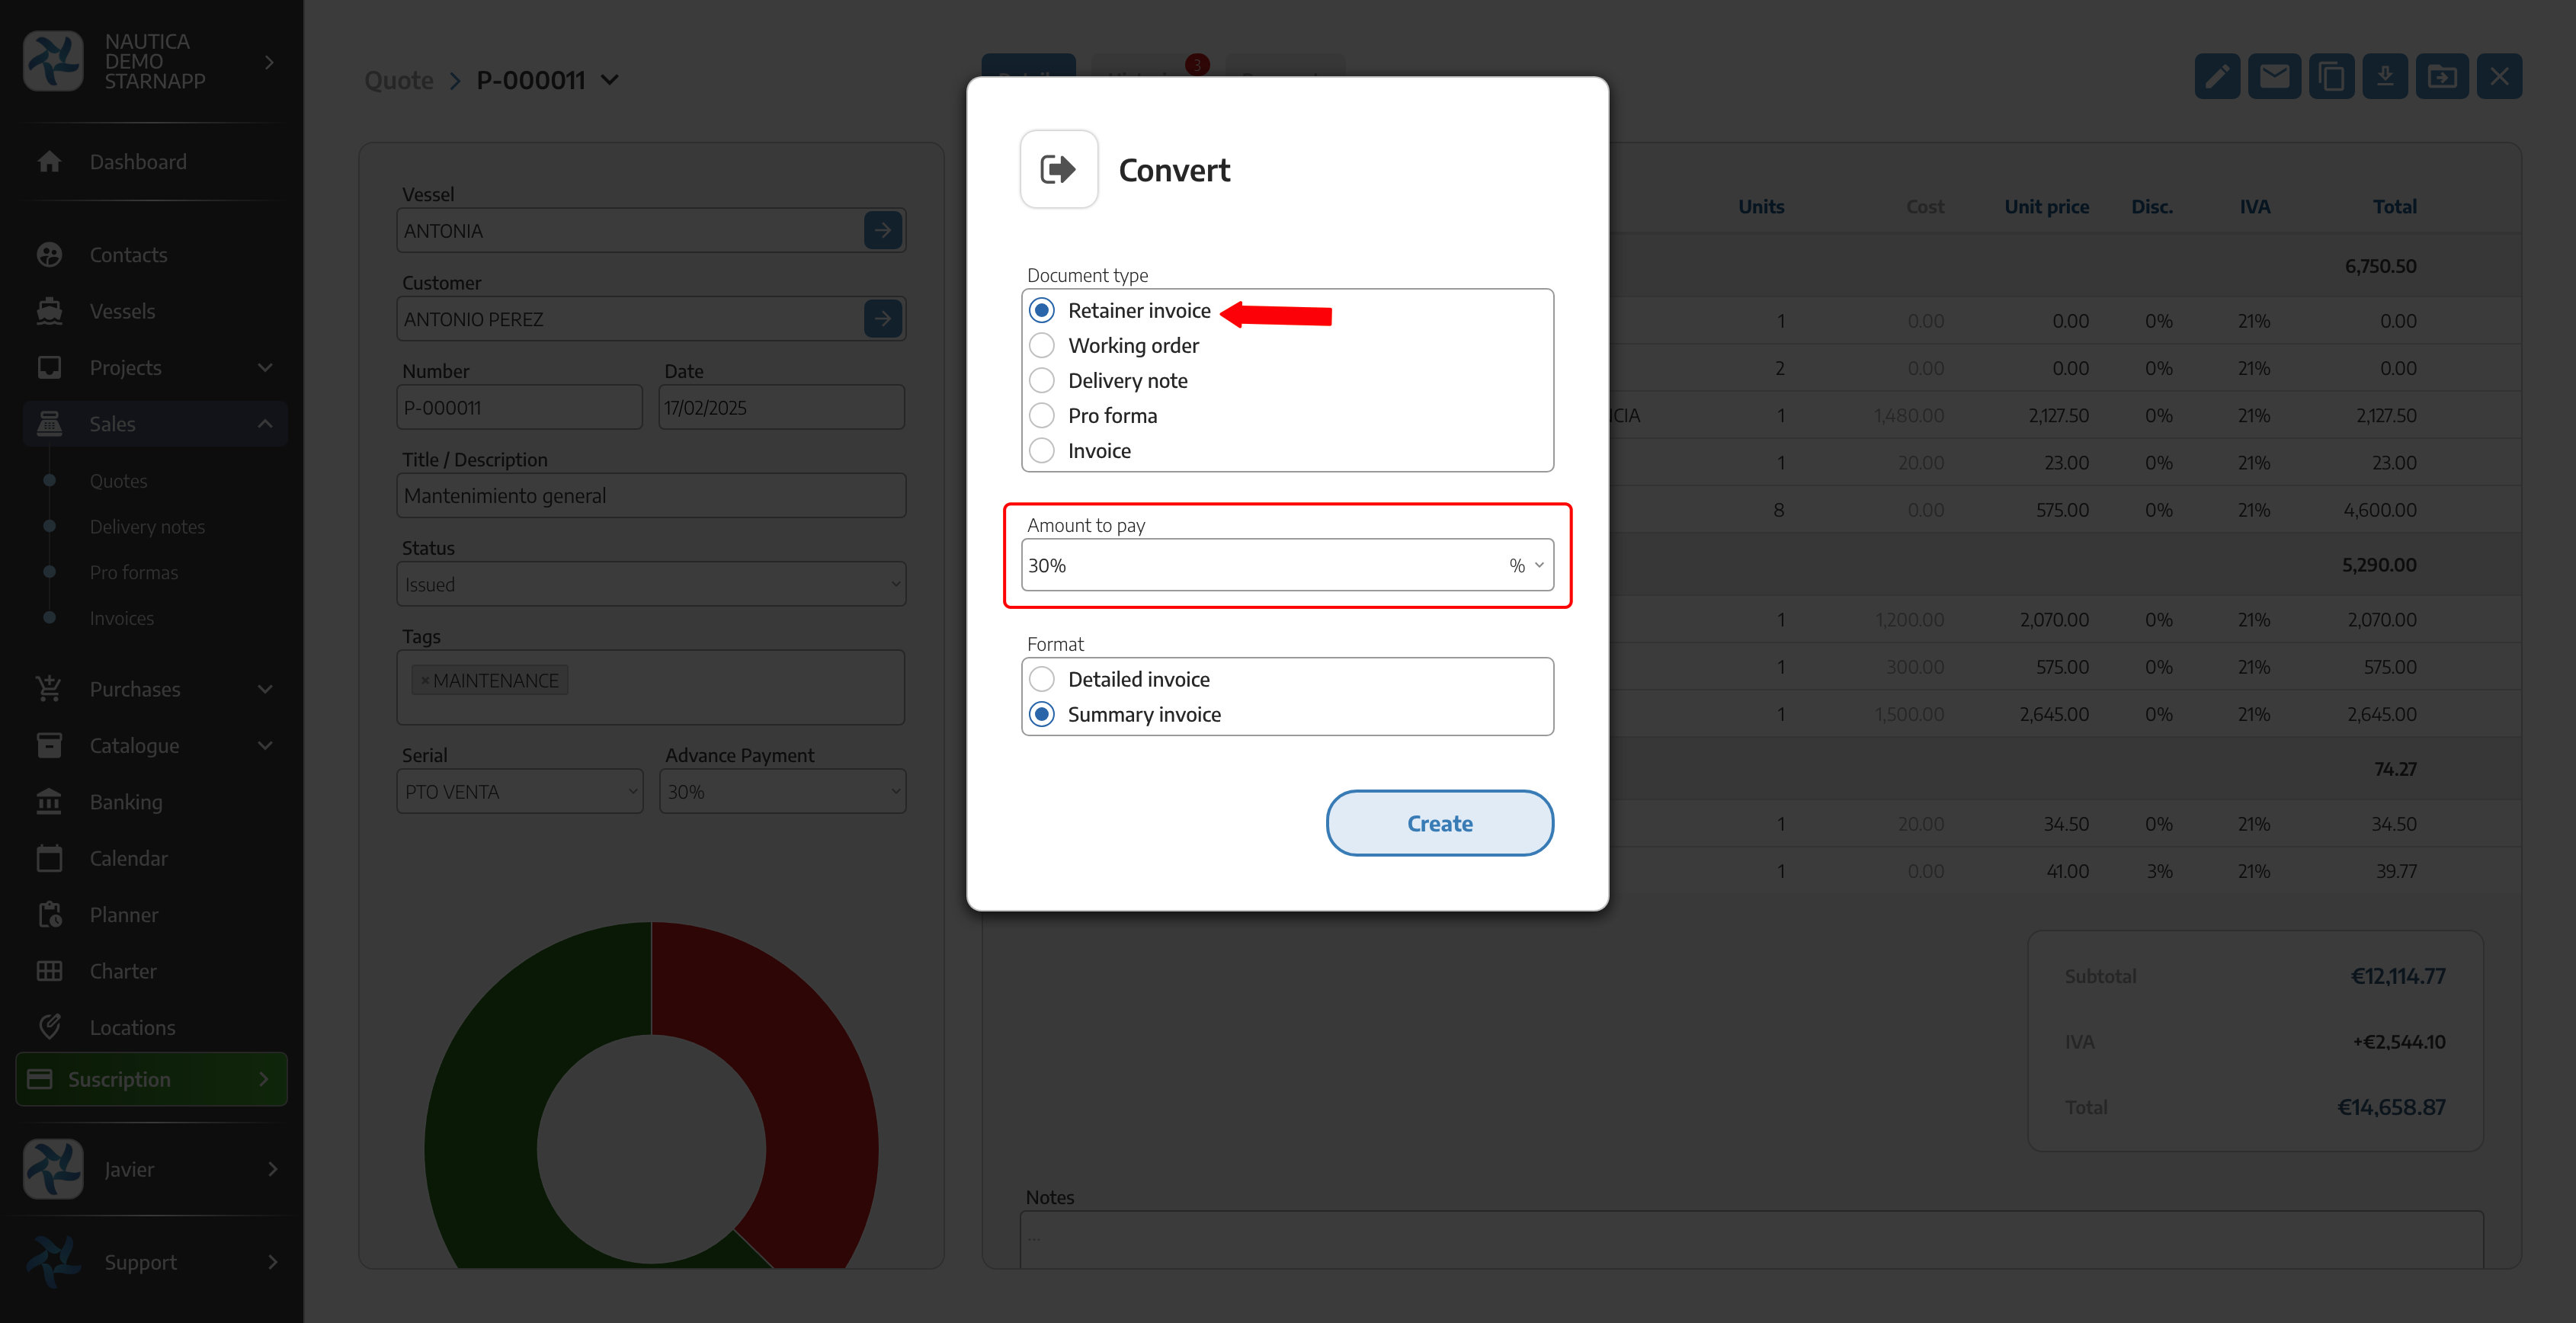Click the Javier user avatar
This screenshot has width=2576, height=1323.
53,1169
